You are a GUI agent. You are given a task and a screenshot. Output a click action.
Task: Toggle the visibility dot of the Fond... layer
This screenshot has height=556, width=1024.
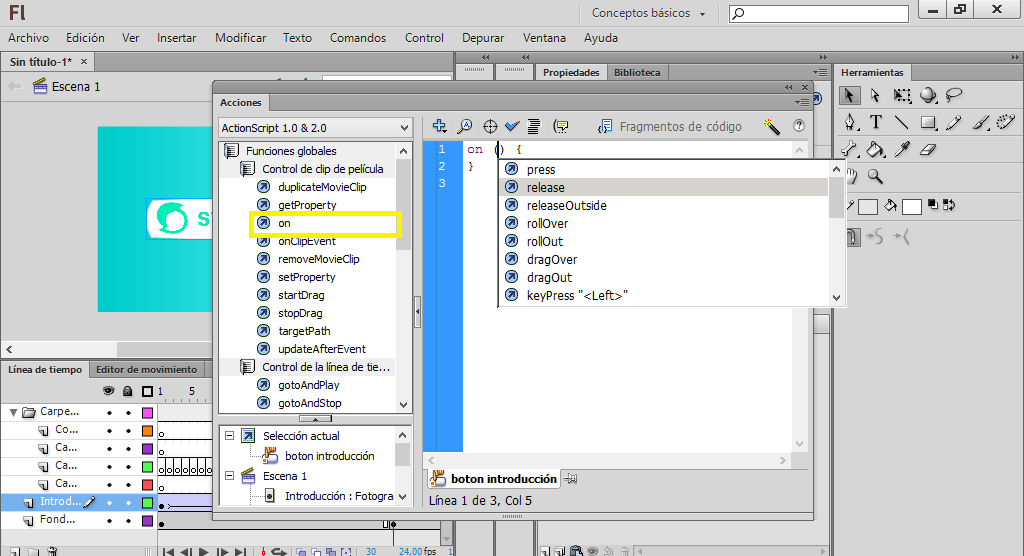109,521
